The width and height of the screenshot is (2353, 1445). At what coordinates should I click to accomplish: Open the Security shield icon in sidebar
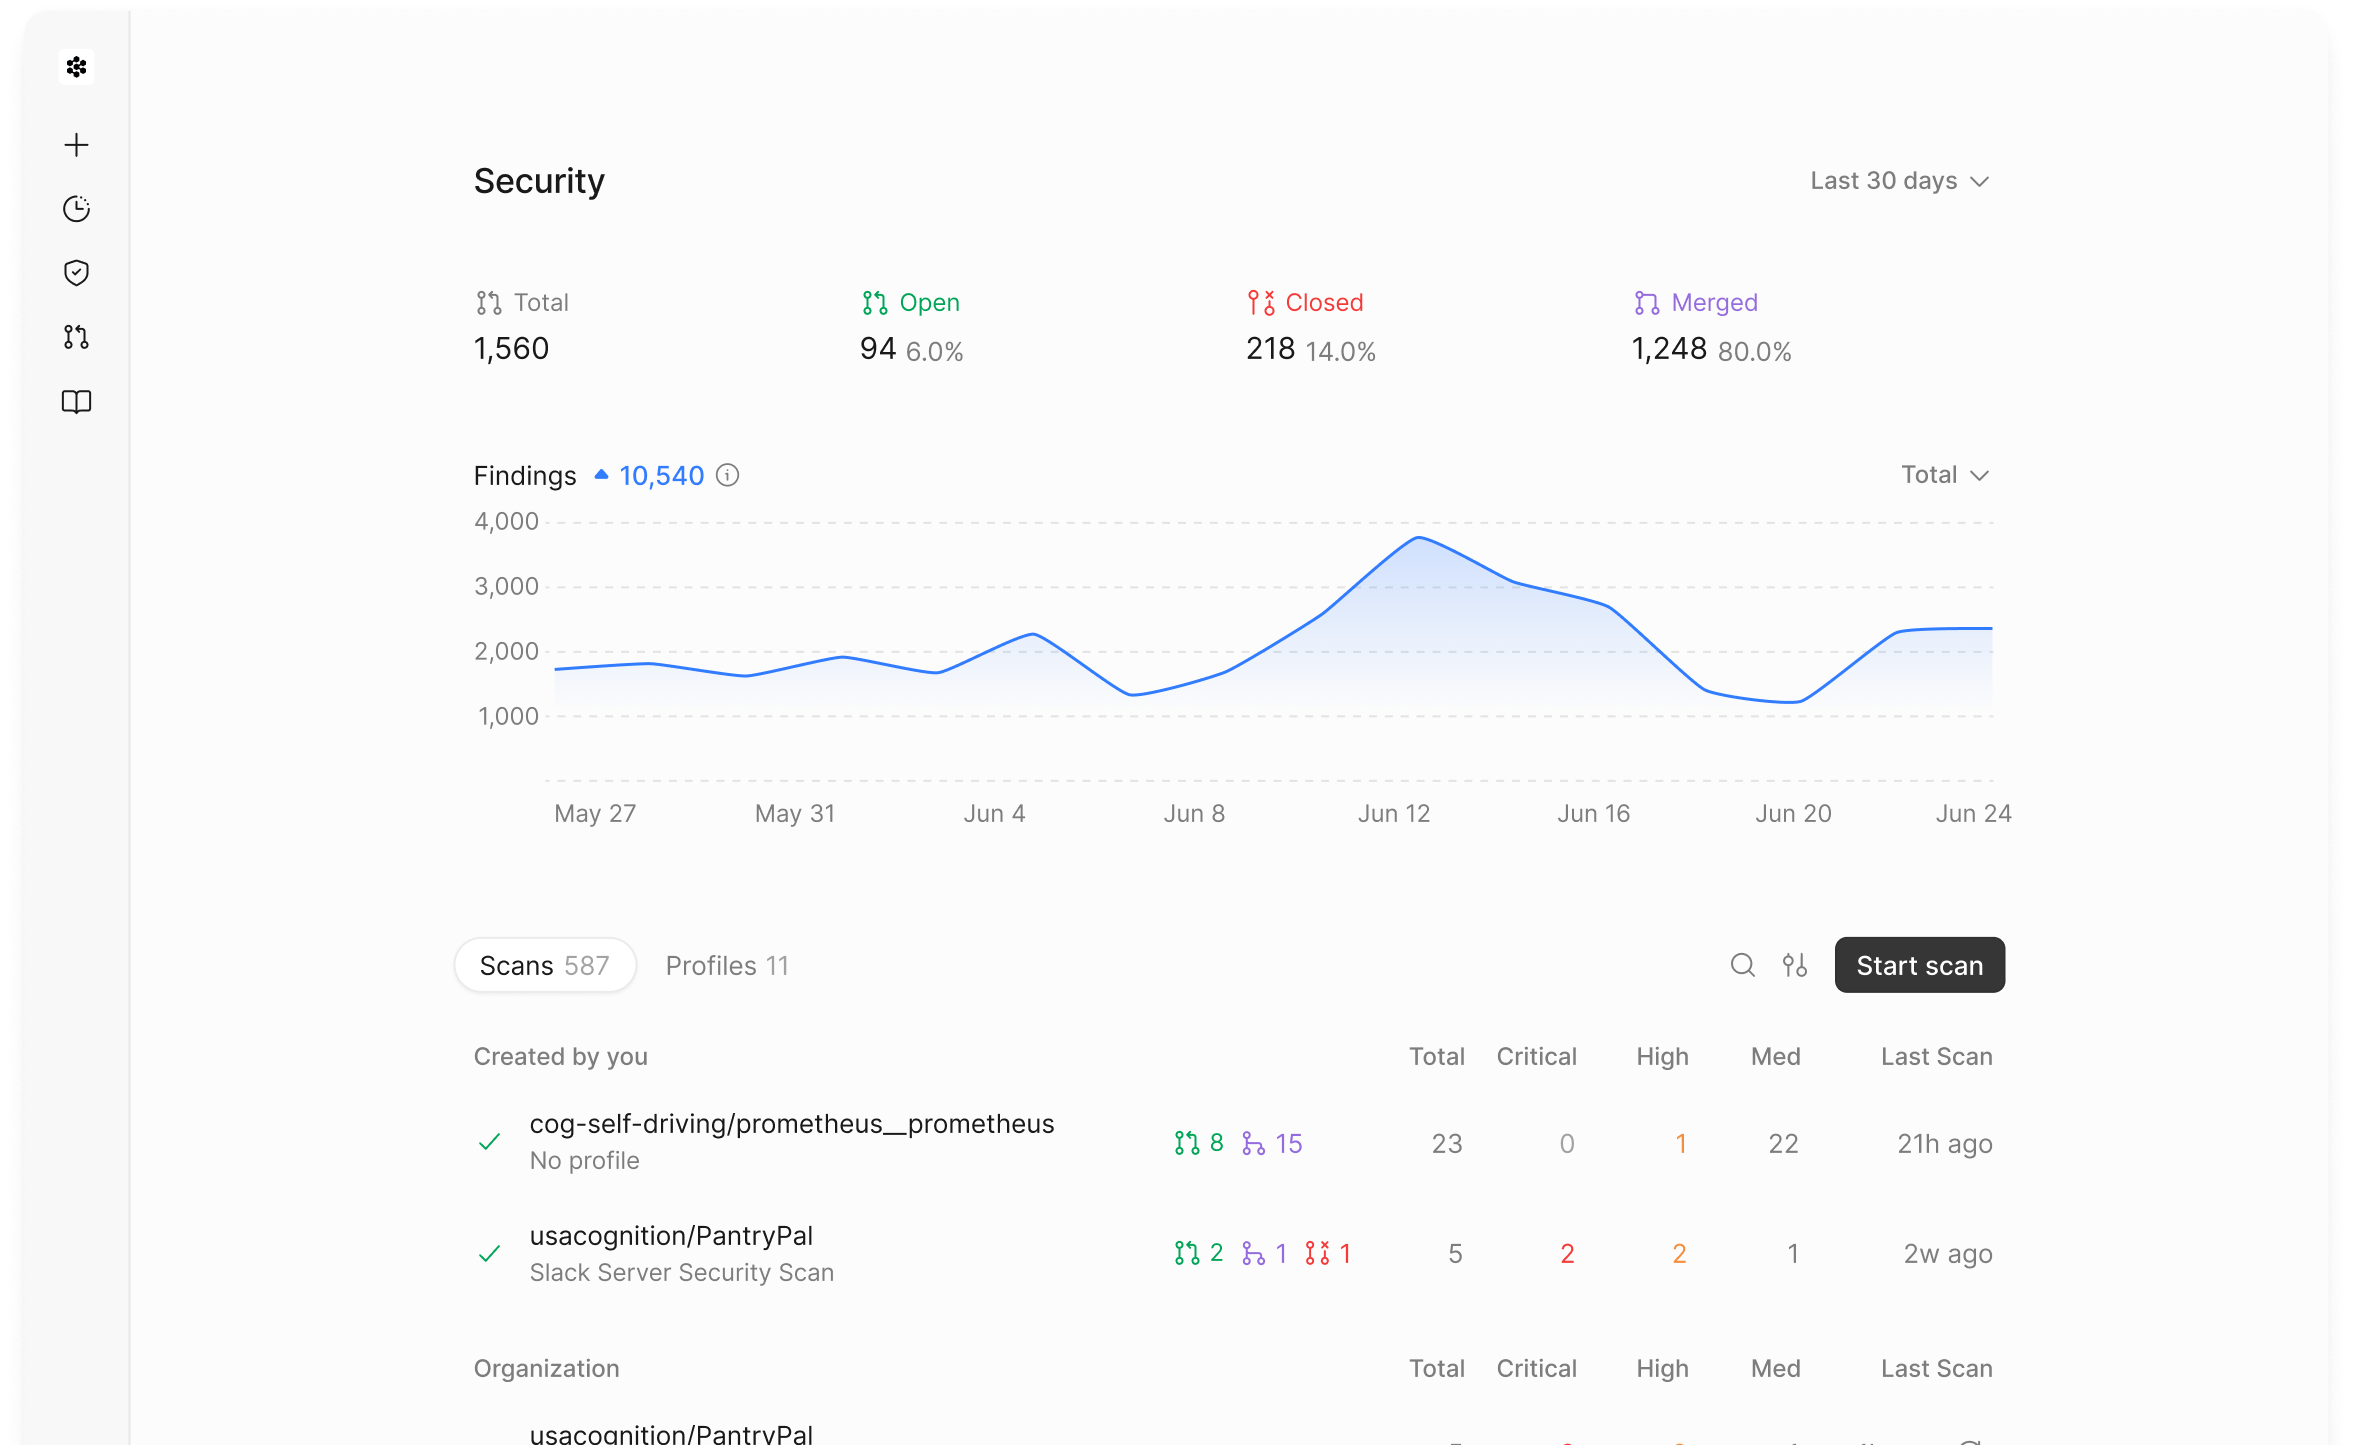76,273
